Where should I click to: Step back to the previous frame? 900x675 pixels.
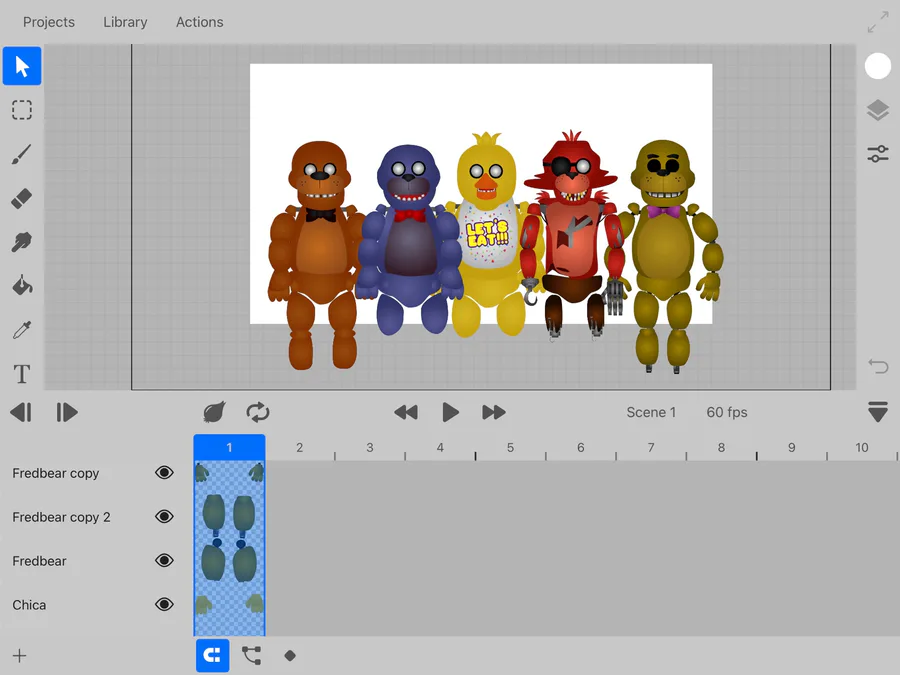click(21, 412)
